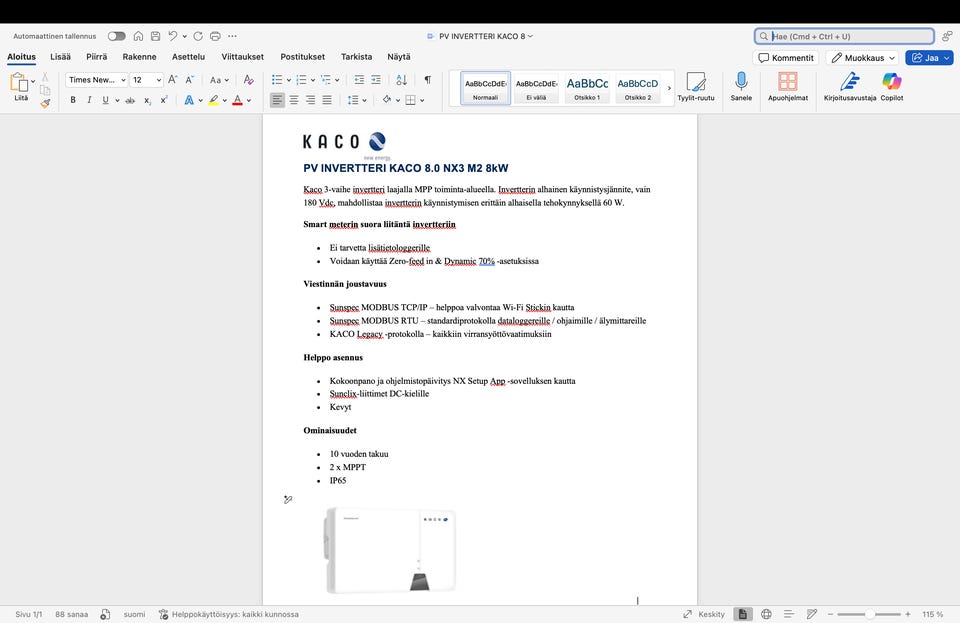This screenshot has width=960, height=623.
Task: Decrease the paragraph indent
Action: pyautogui.click(x=359, y=80)
